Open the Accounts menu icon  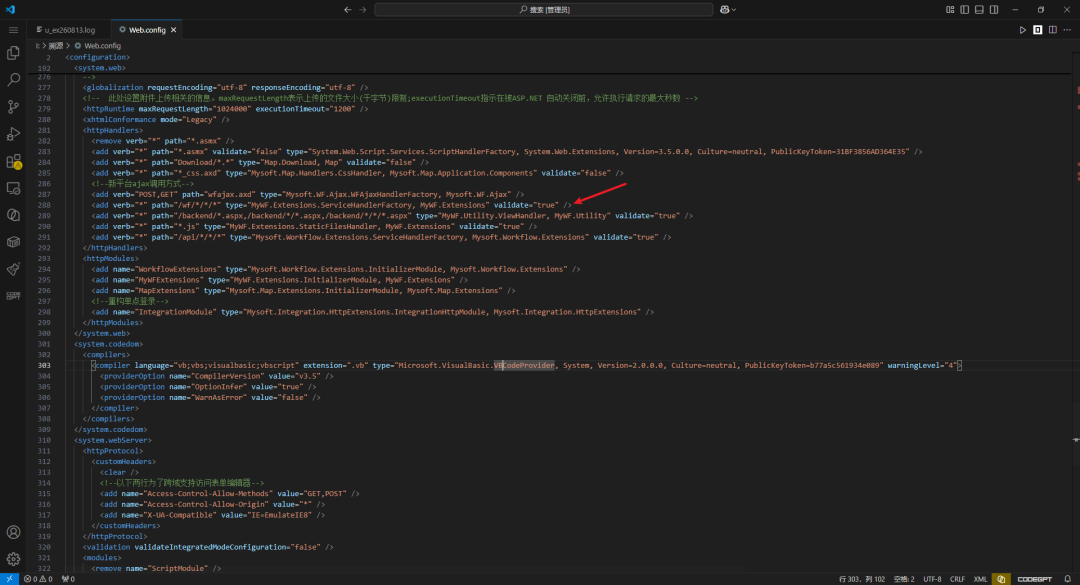point(13,532)
